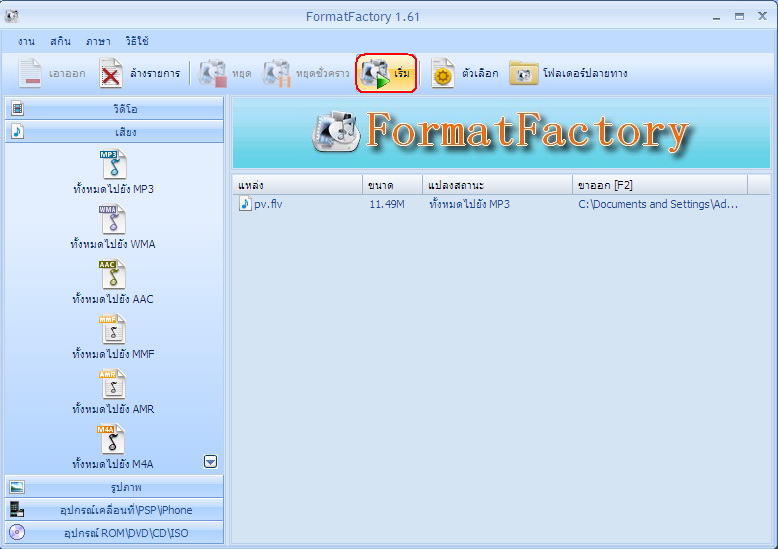Expand the ROM/DVD/CD/ISO device panel

point(114,533)
